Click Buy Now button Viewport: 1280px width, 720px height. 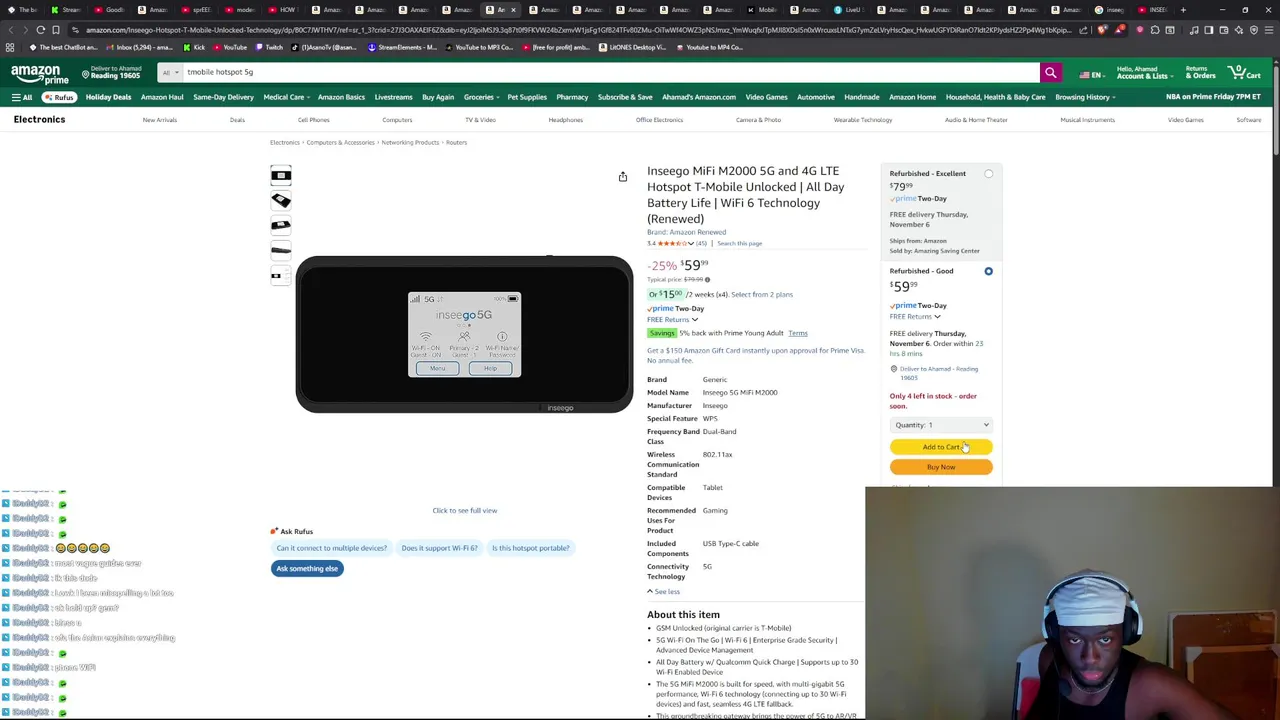pos(941,467)
